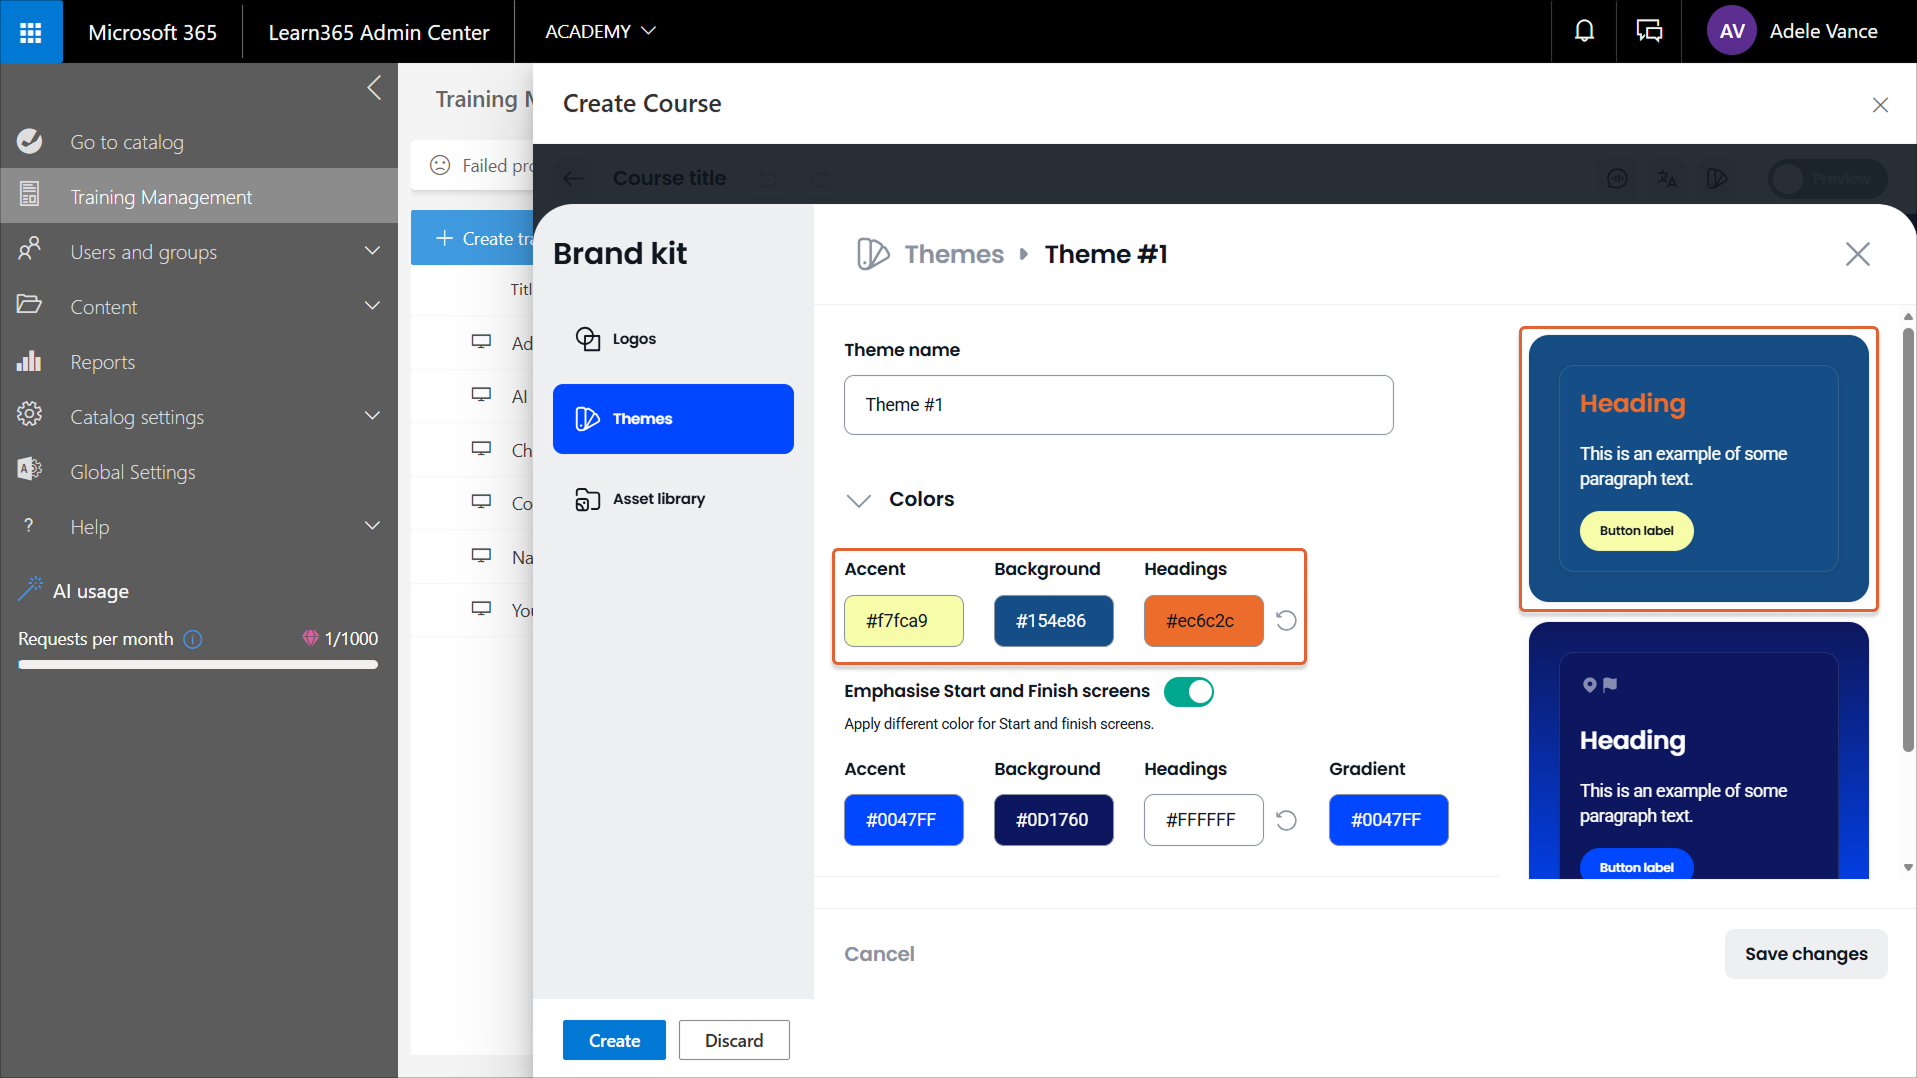Reset the Start and Finish screen colors
Viewport: 1917px width, 1078px height.
pyautogui.click(x=1286, y=820)
